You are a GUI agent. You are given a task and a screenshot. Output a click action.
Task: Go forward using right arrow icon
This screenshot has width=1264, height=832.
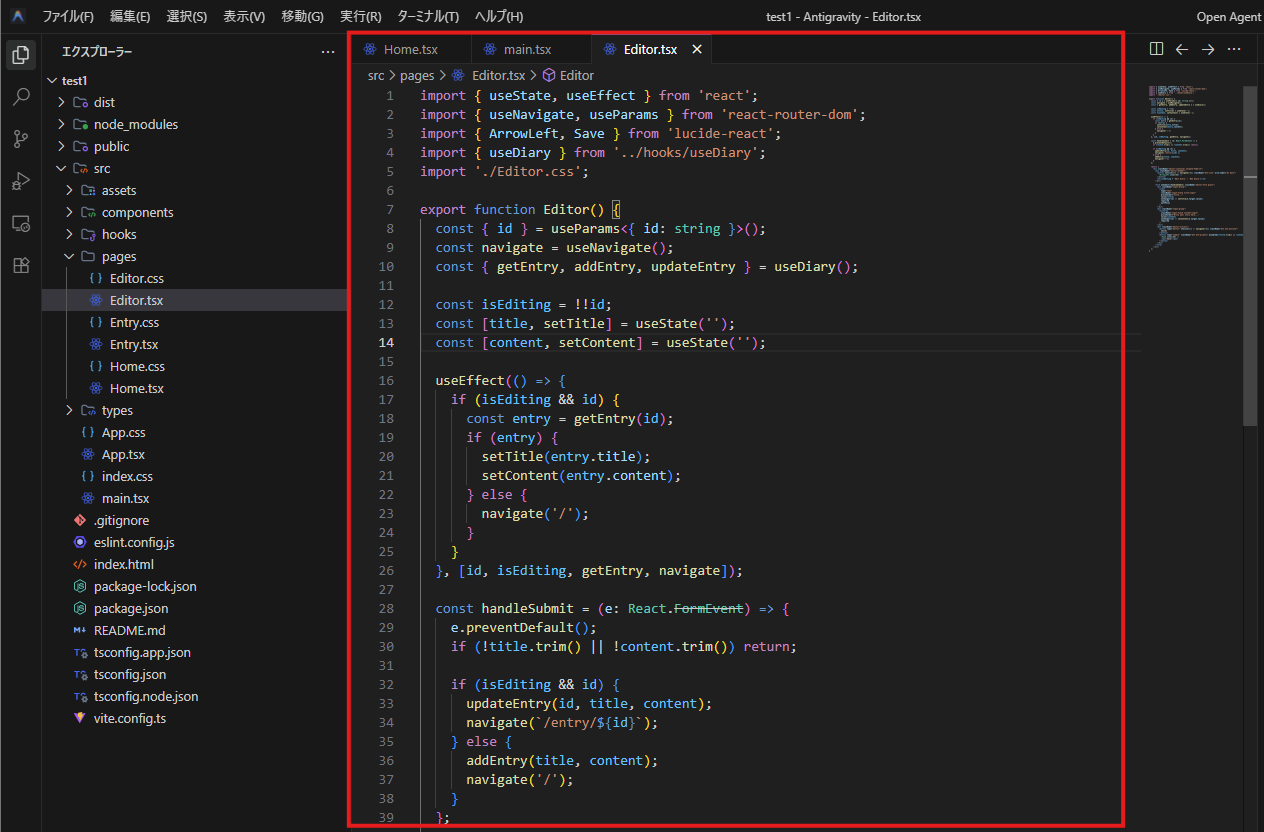[1208, 49]
